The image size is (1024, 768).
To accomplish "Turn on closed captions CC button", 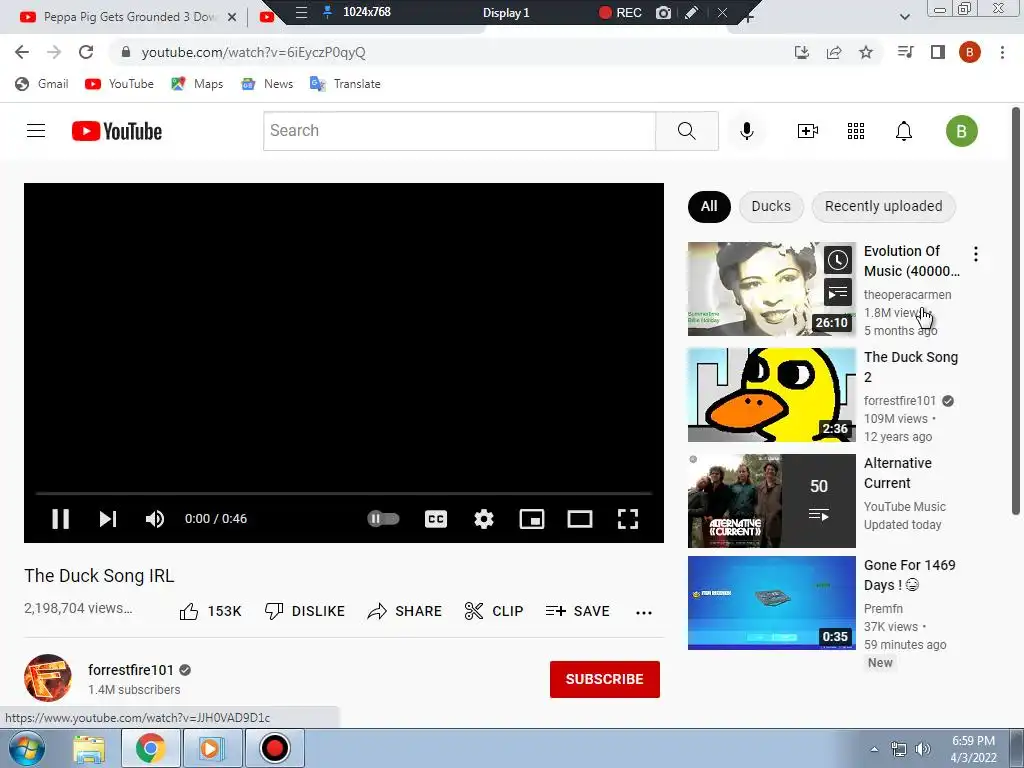I will pos(436,519).
